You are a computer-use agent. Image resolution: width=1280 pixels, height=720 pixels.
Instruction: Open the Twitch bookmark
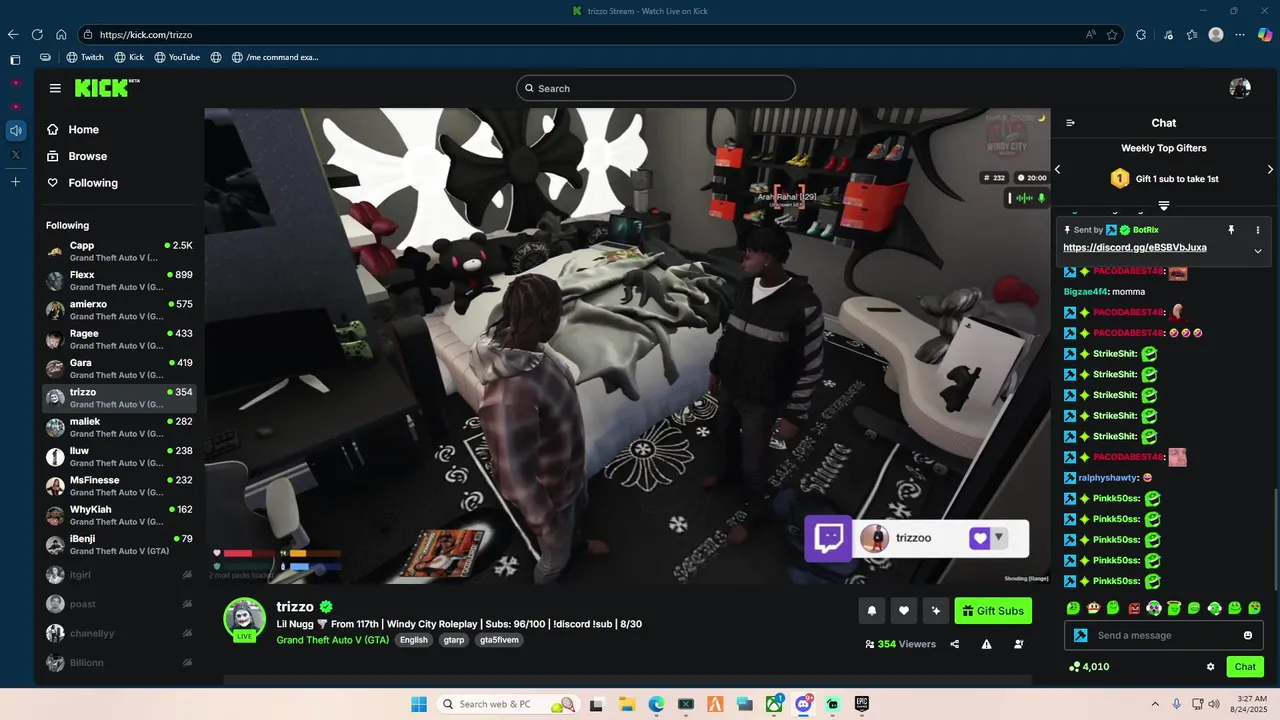tap(85, 57)
